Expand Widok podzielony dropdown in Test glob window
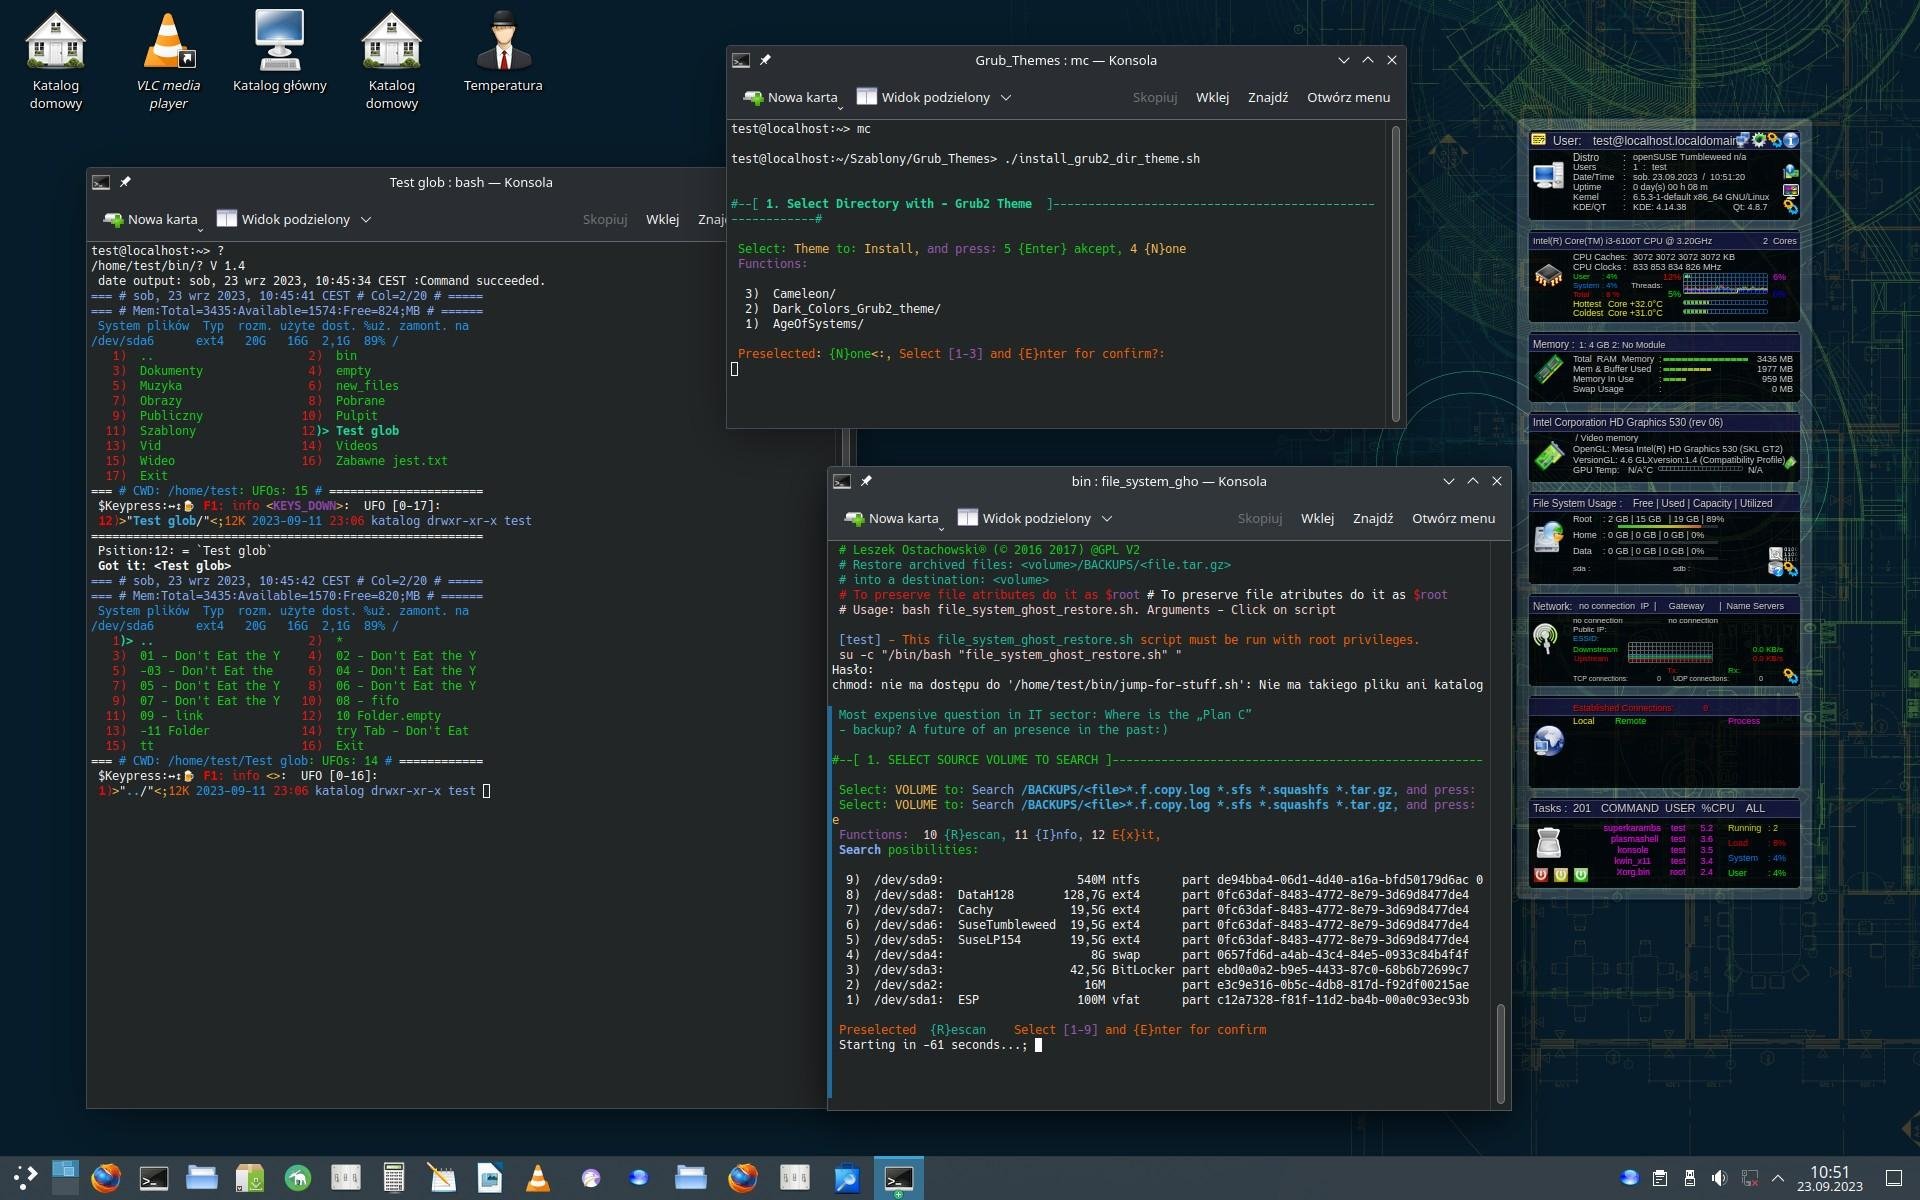The image size is (1920, 1200). (x=366, y=220)
